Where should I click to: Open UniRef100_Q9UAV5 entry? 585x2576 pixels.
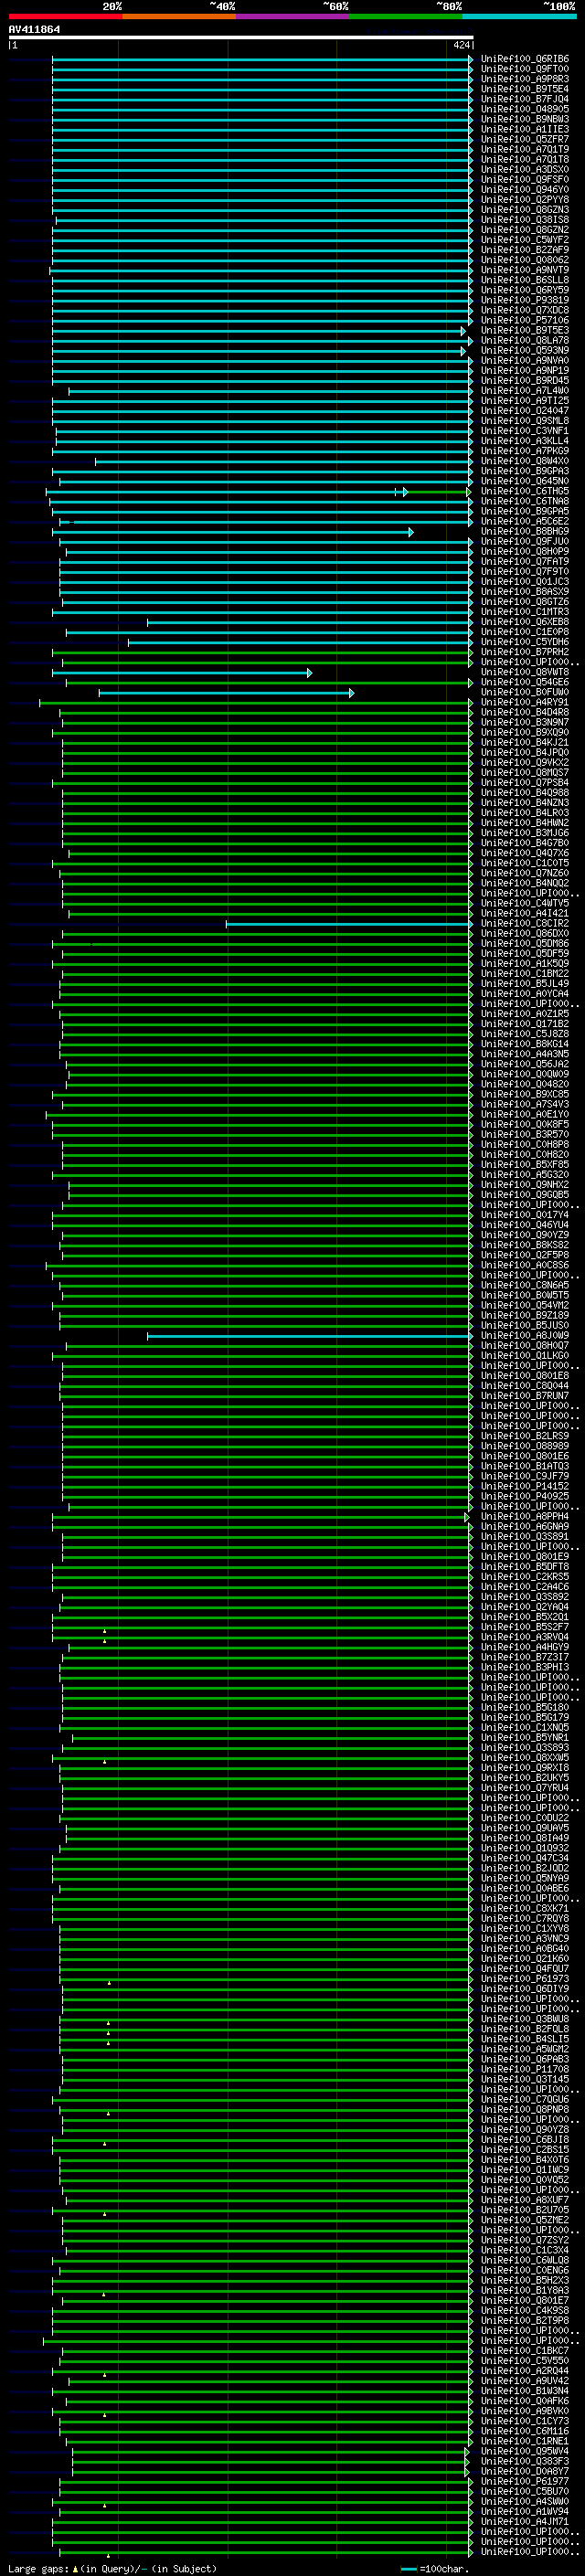tap(525, 1829)
